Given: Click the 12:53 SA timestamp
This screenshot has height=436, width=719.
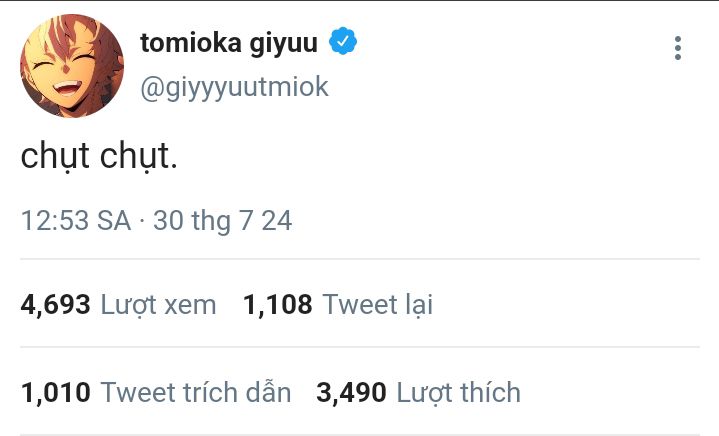Looking at the screenshot, I should click(76, 221).
